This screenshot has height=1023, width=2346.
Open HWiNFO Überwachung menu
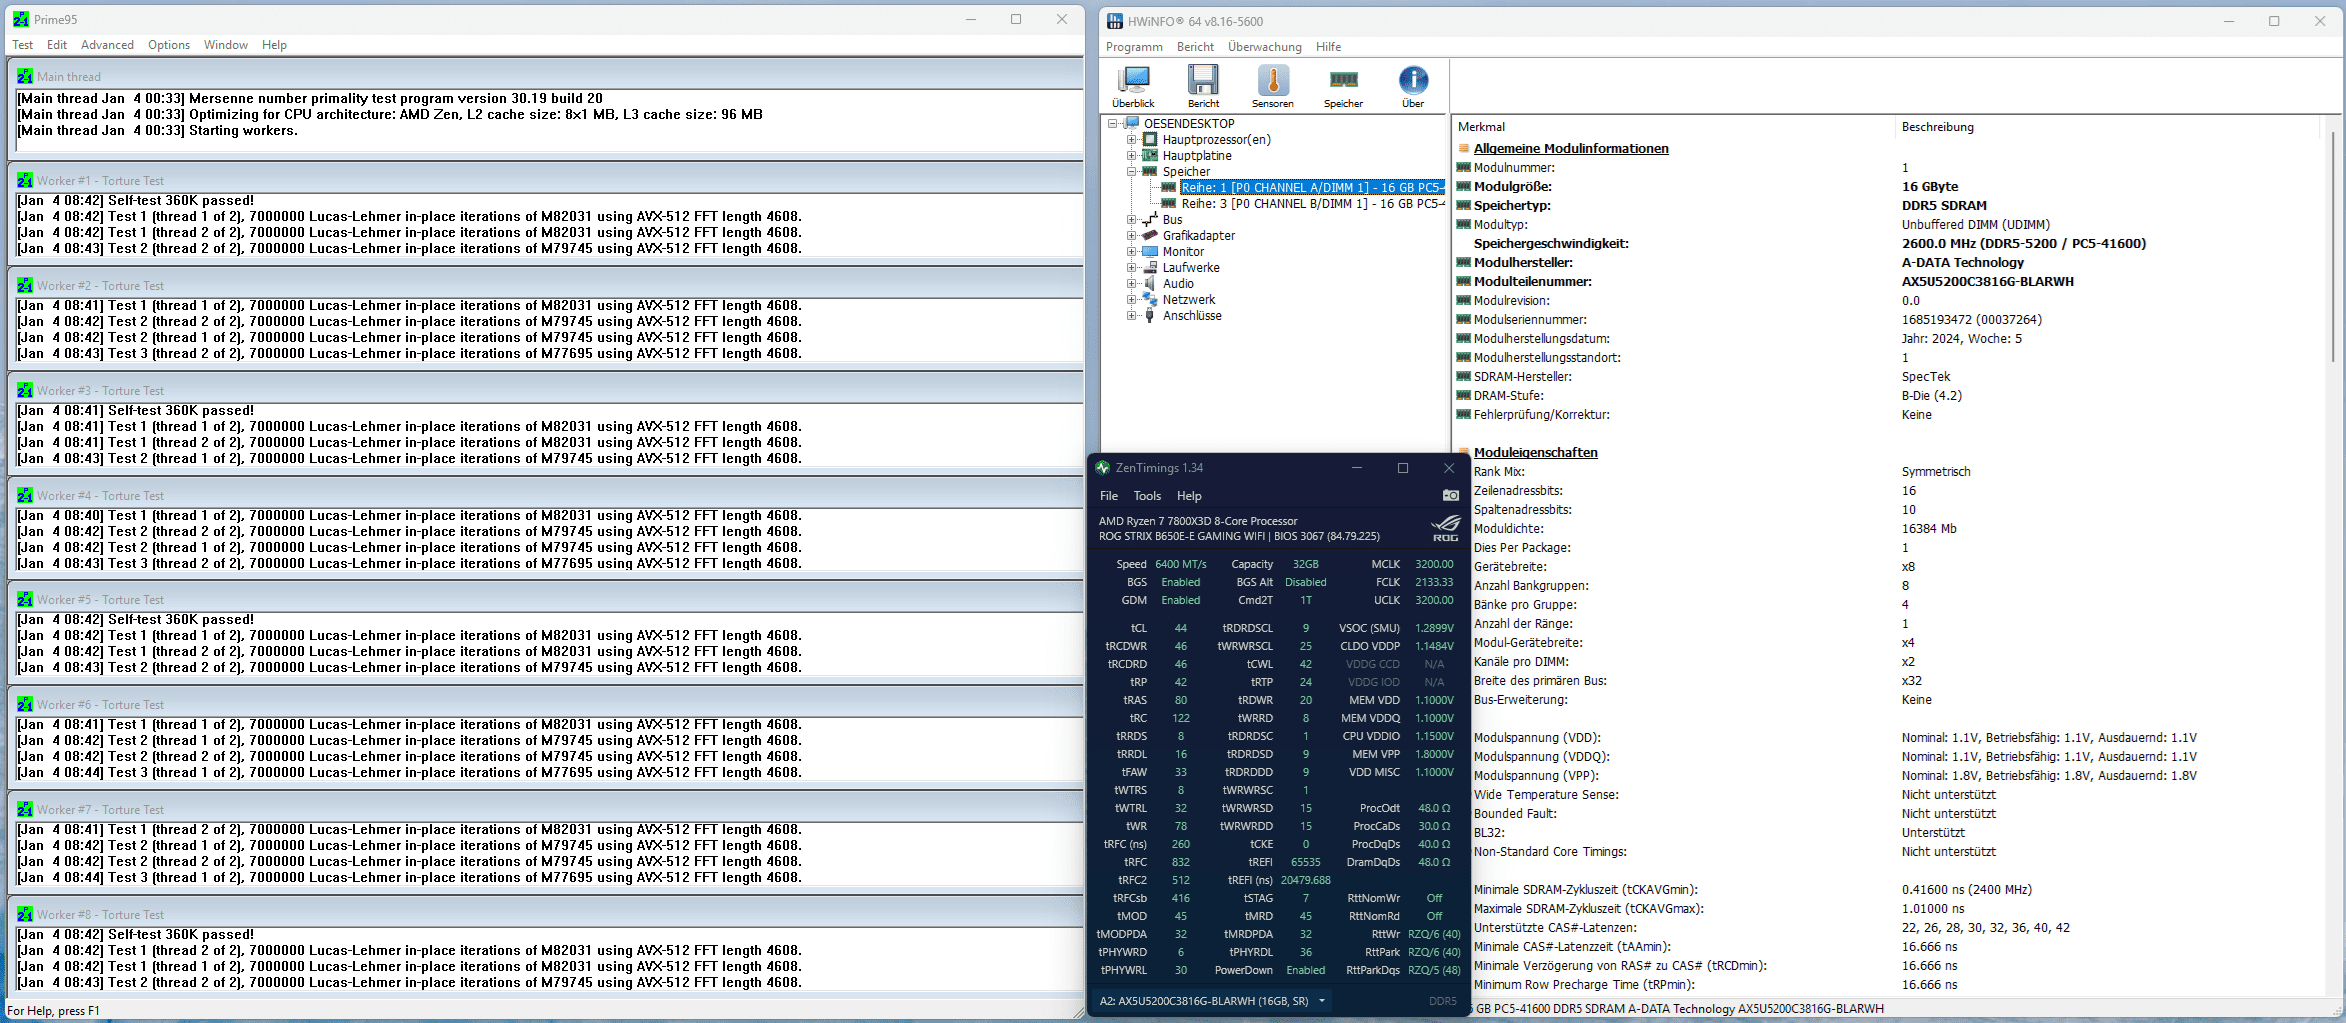(1264, 47)
